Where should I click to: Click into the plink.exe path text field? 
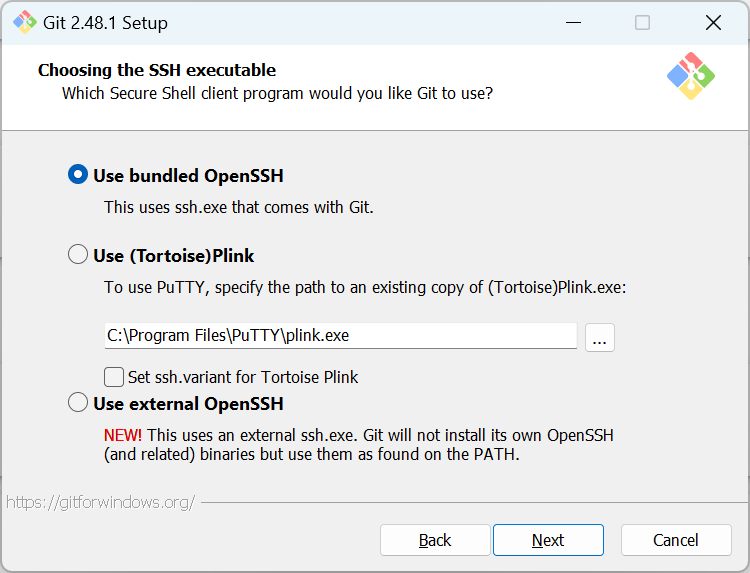[341, 336]
